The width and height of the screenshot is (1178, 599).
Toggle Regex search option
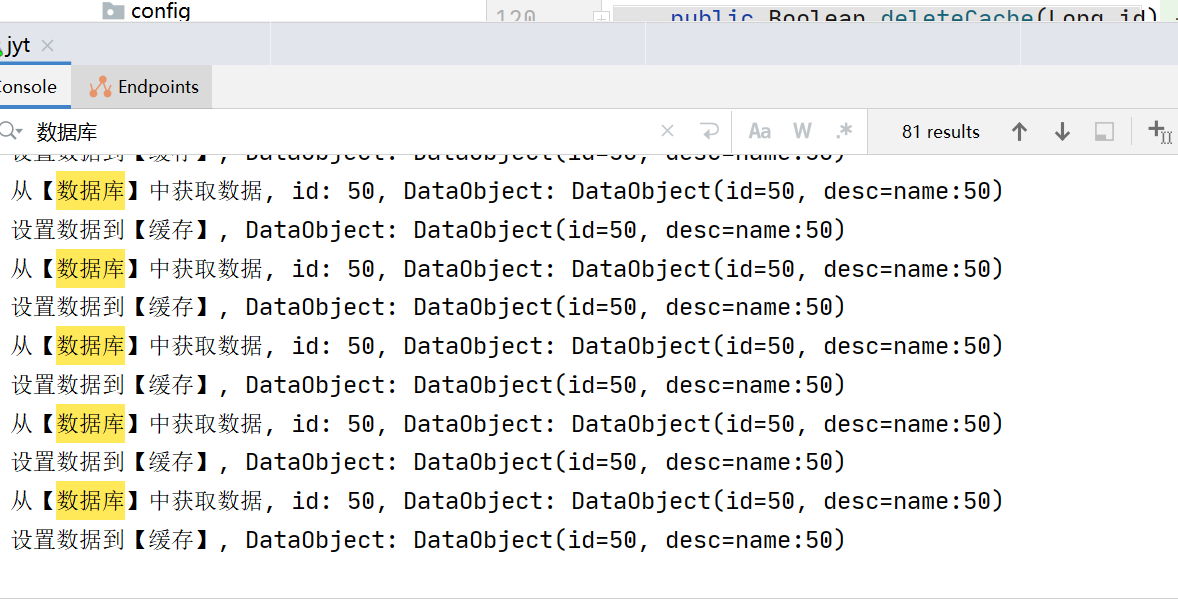844,131
